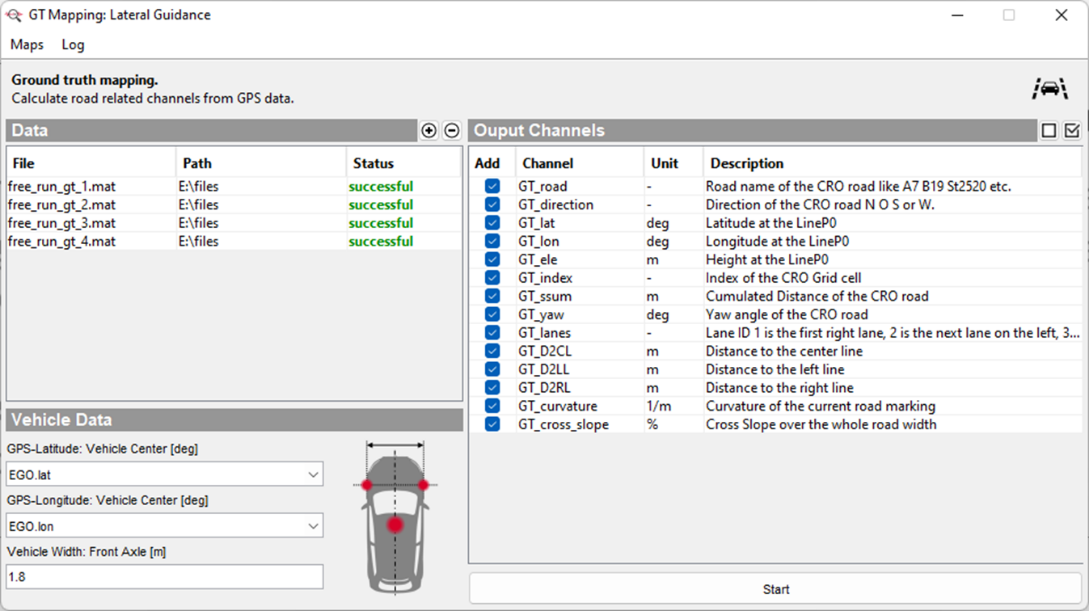
Task: Open the Log menu
Action: click(73, 45)
